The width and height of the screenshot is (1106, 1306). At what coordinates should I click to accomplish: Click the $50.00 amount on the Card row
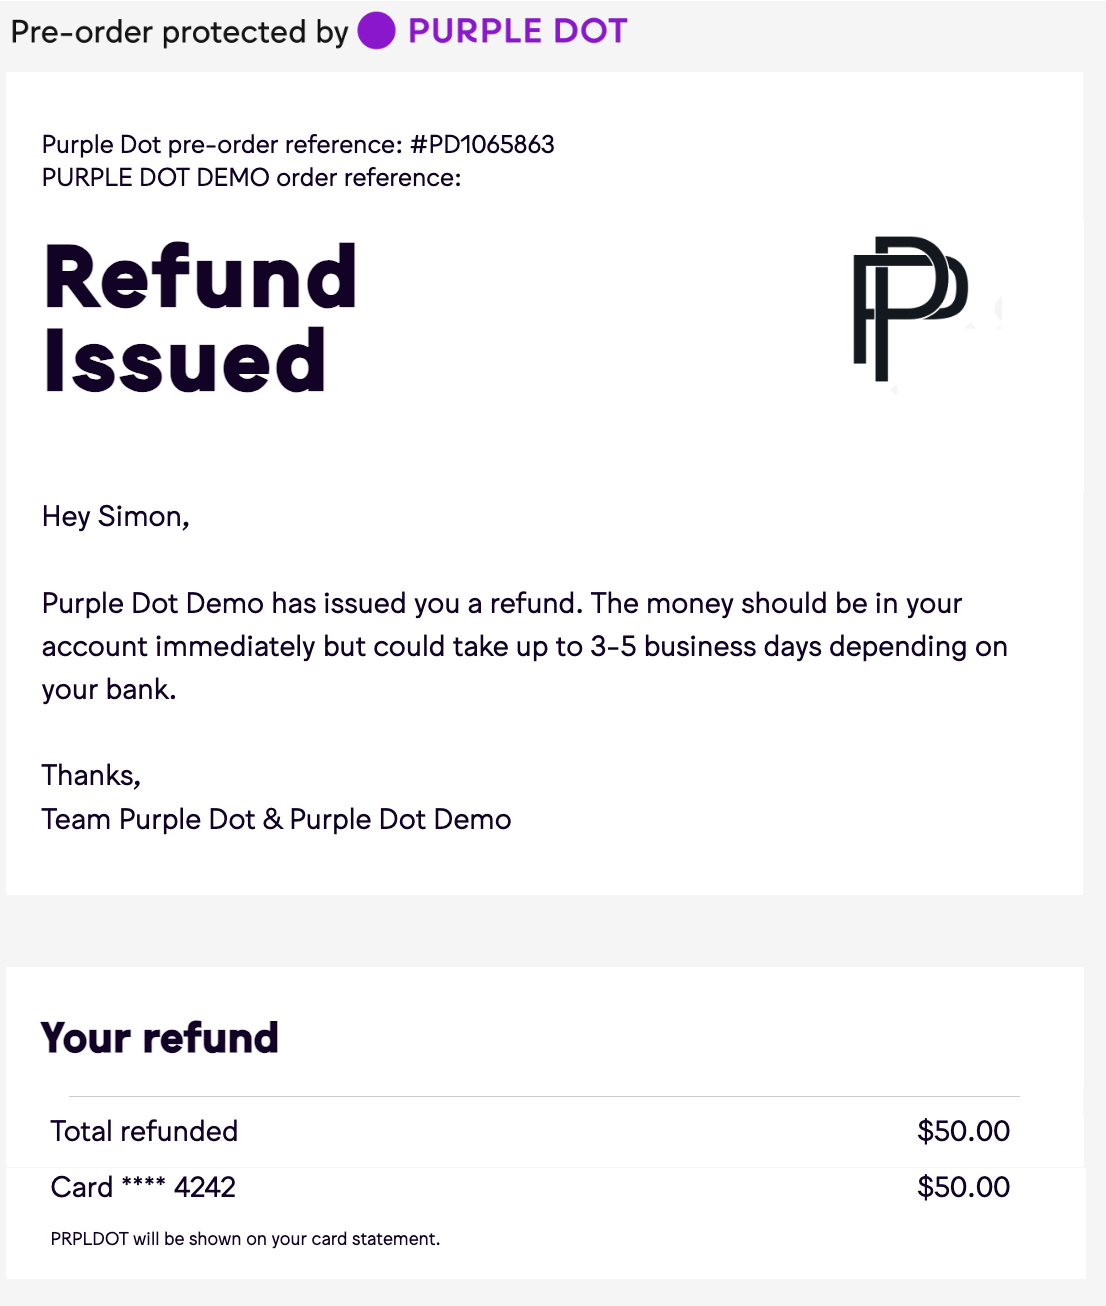click(x=963, y=1187)
